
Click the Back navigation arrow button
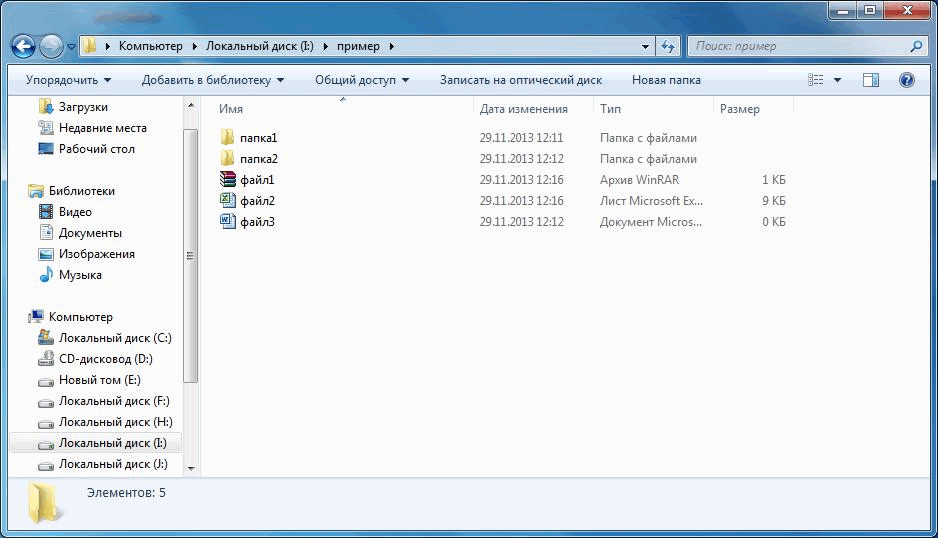click(24, 46)
